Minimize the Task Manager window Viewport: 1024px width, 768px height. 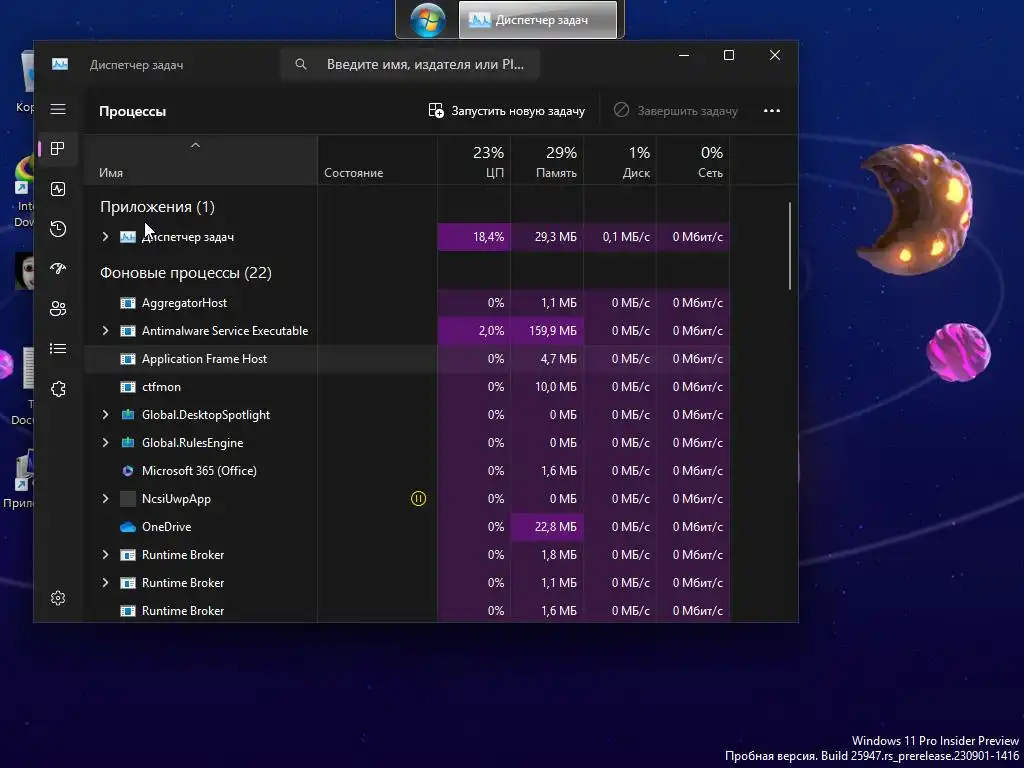tap(684, 56)
